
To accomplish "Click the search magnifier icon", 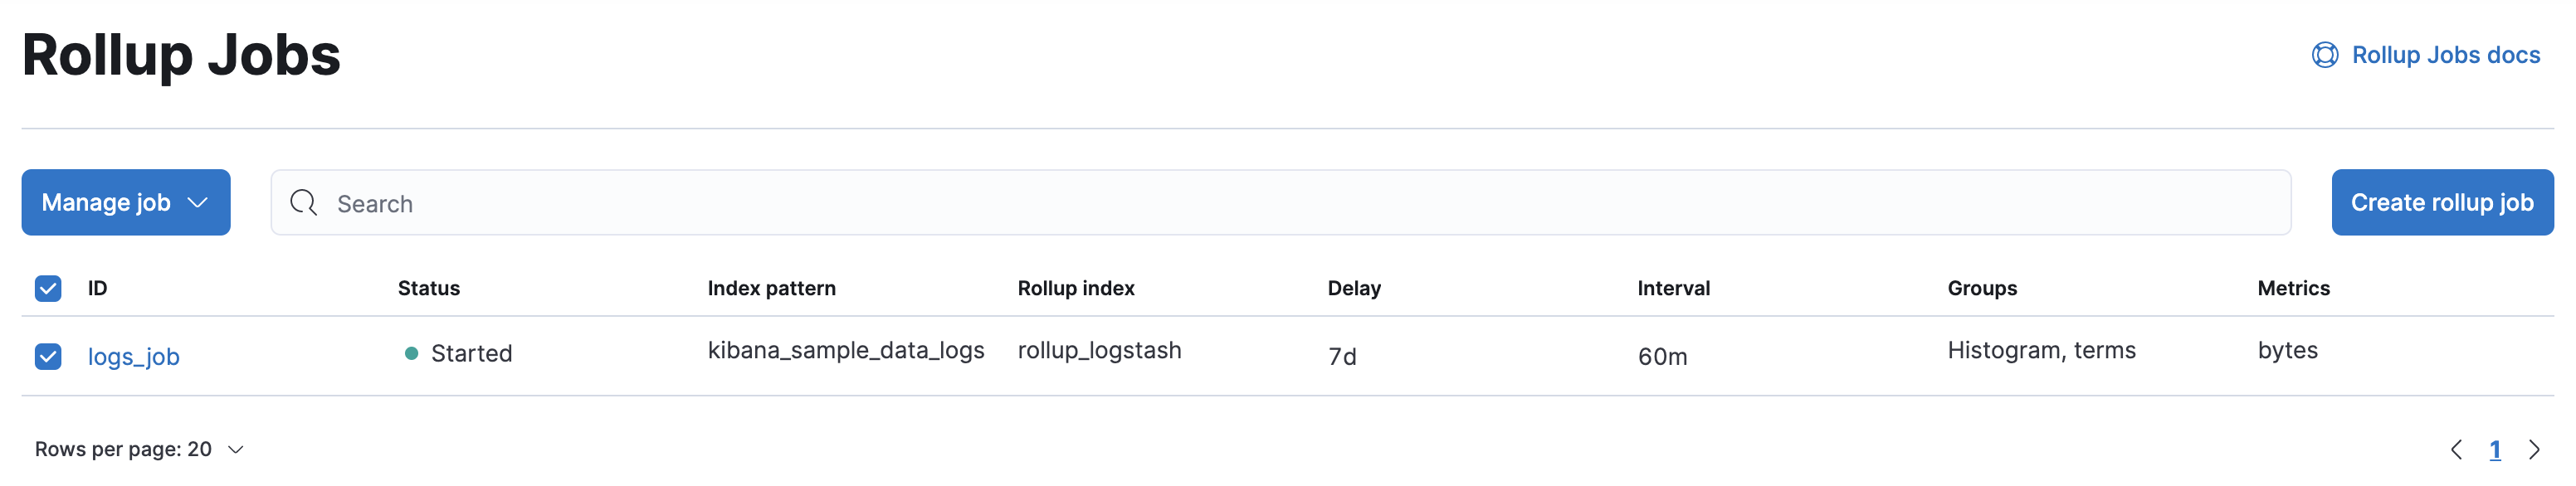I will [x=303, y=203].
